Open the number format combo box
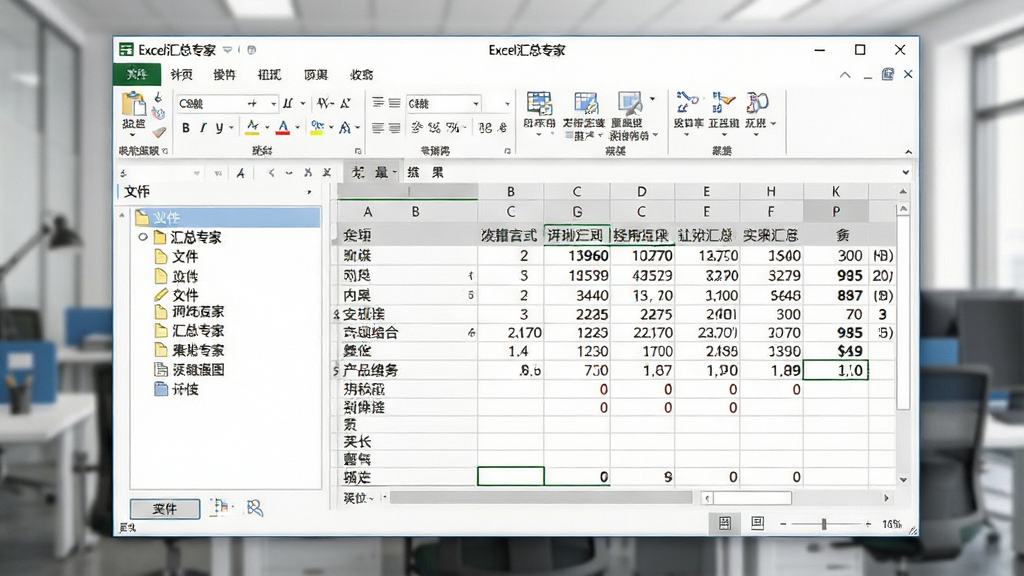1024x576 pixels. coord(444,103)
